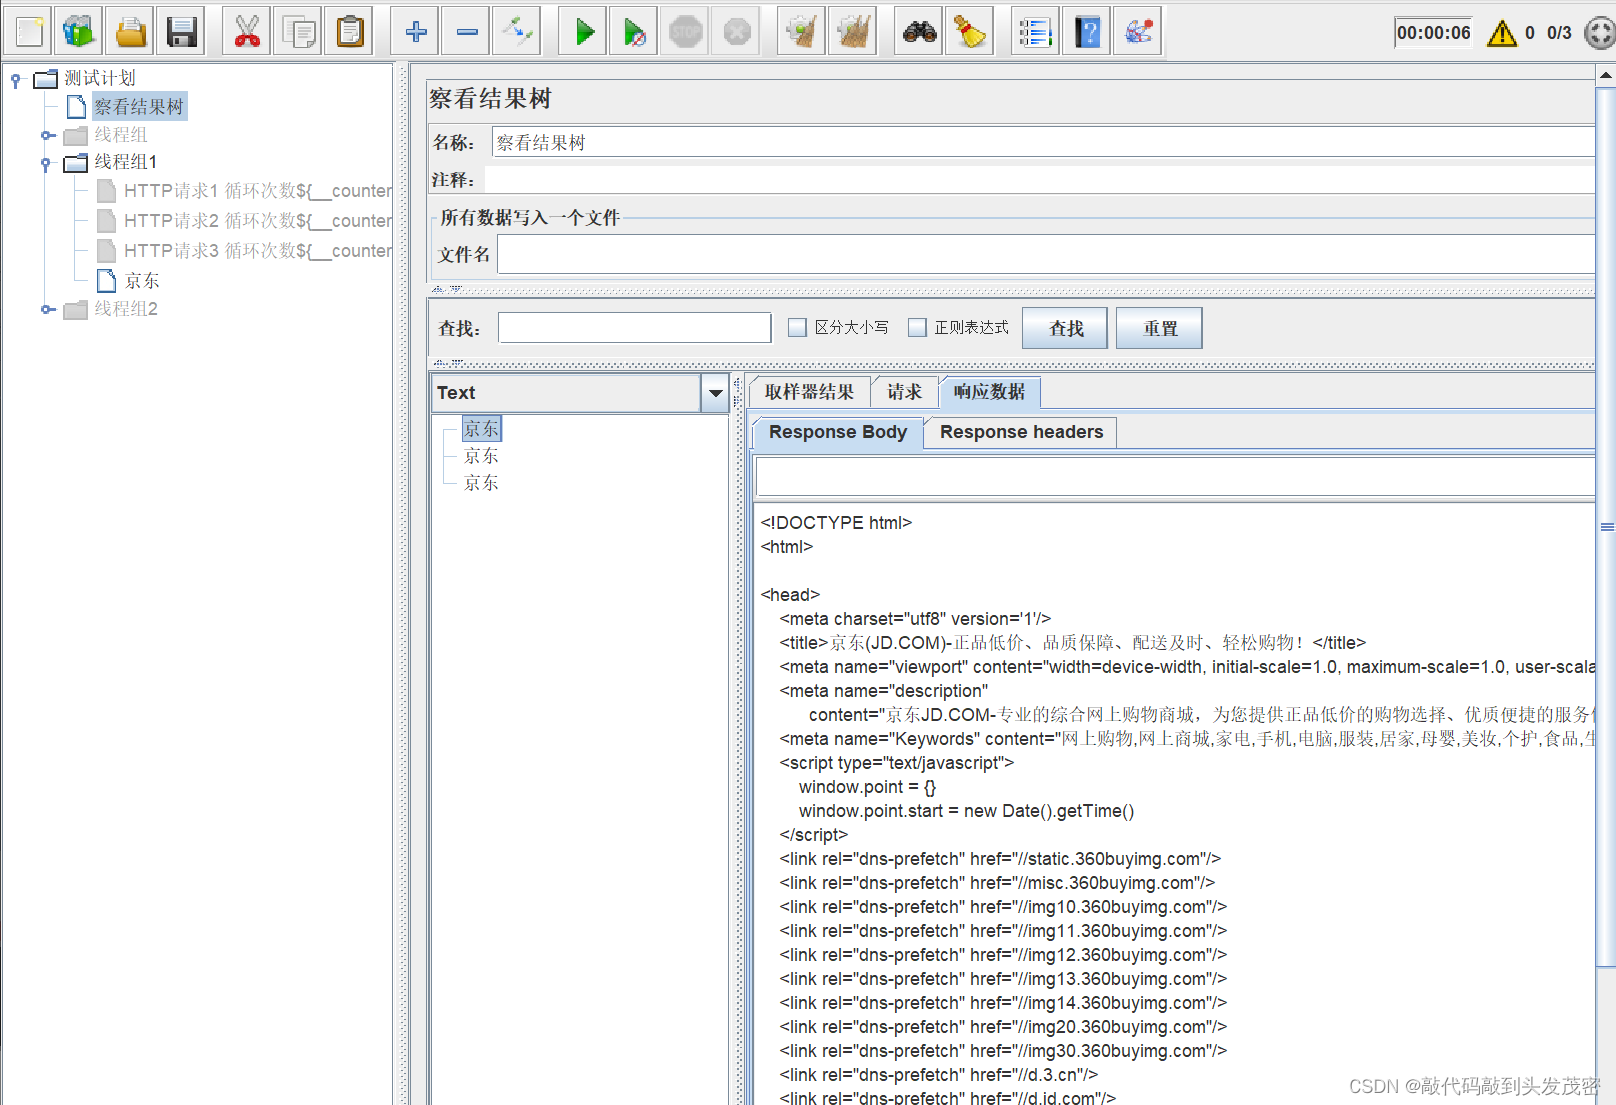The height and width of the screenshot is (1105, 1616).
Task: Switch to the 取样器结果 tab
Action: pos(809,392)
